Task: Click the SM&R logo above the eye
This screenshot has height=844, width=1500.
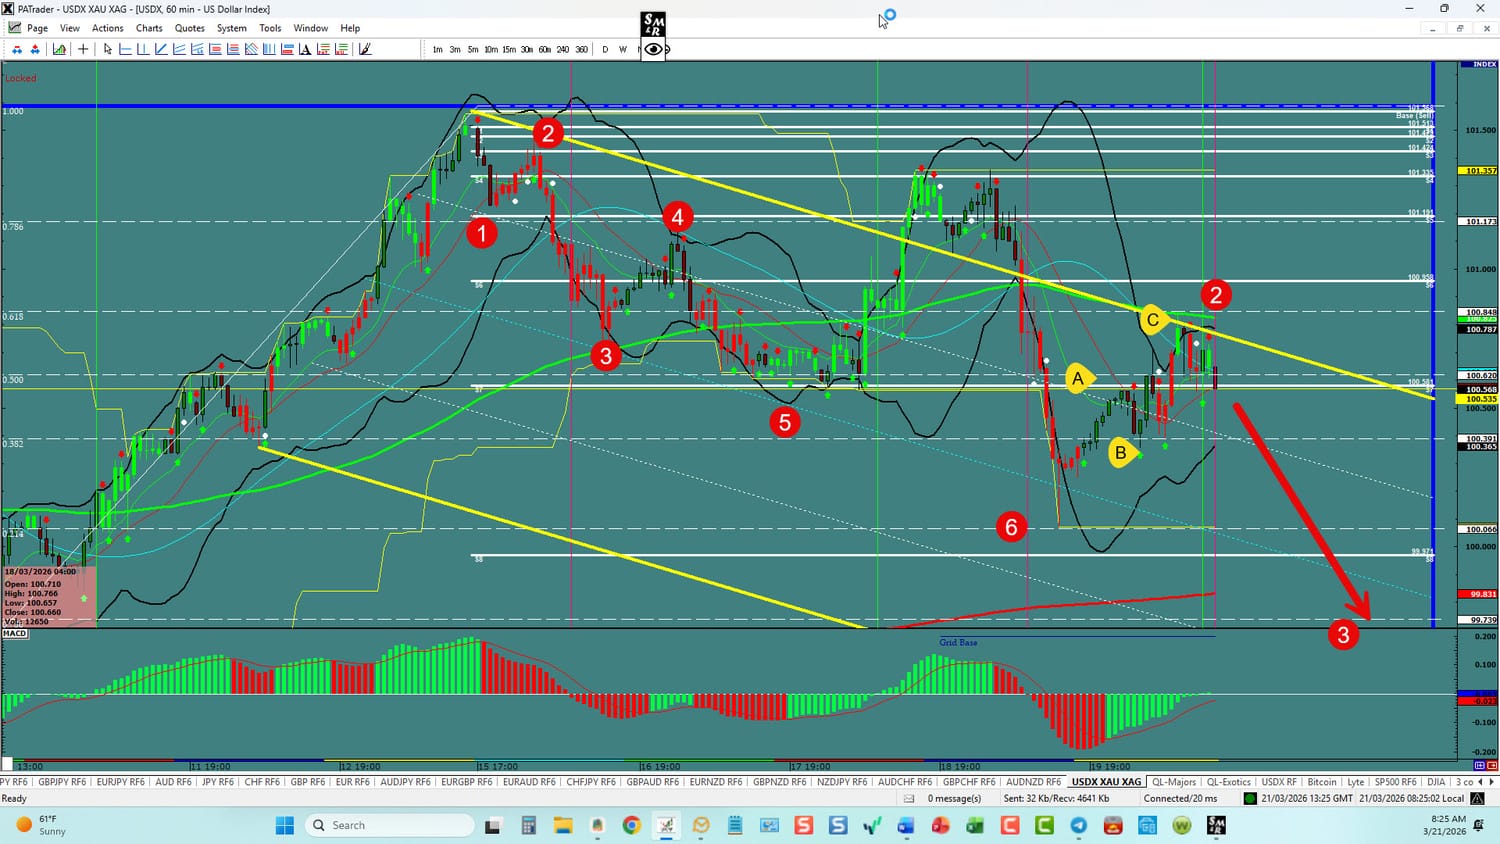Action: tap(653, 24)
